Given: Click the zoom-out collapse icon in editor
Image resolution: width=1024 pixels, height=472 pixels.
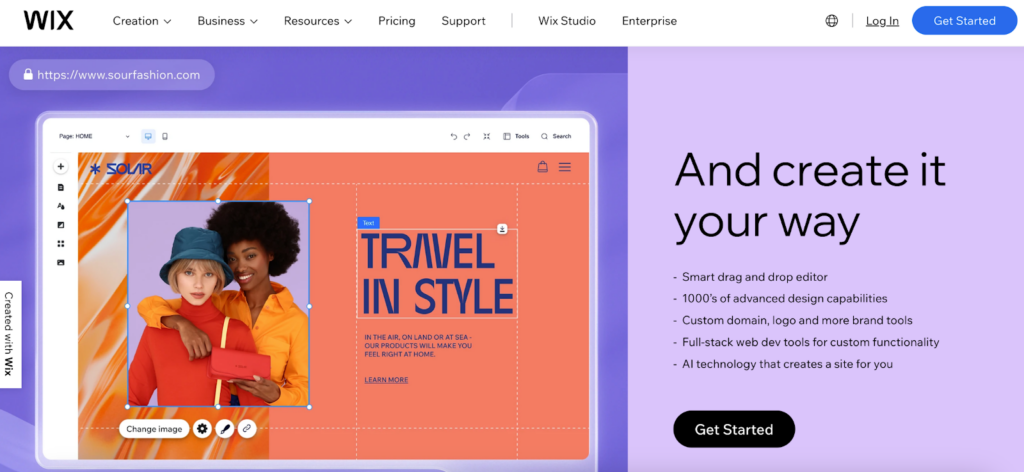Looking at the screenshot, I should [487, 136].
